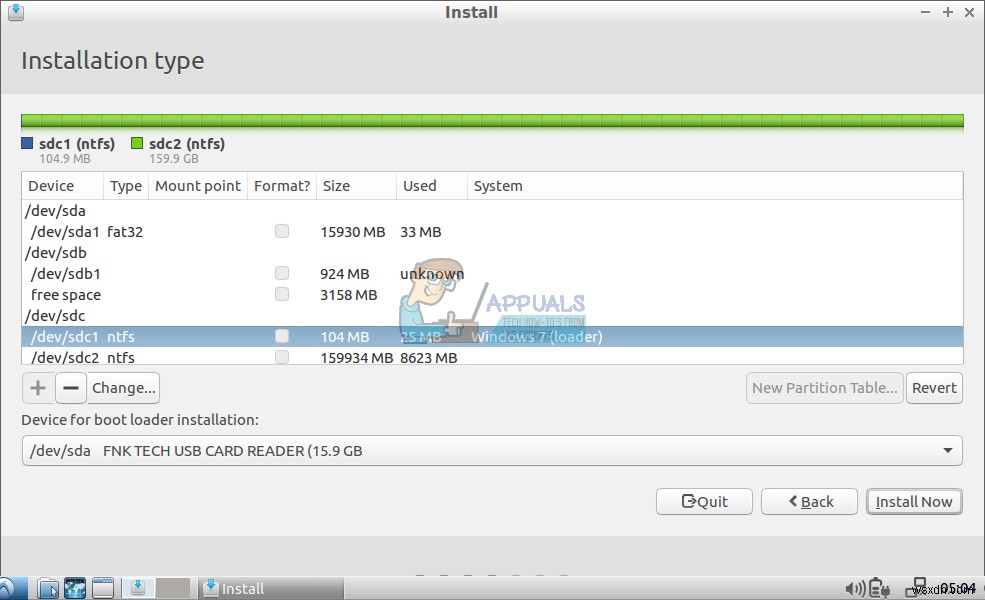This screenshot has height=600, width=985.
Task: Open the volume control in the tray
Action: (x=854, y=589)
